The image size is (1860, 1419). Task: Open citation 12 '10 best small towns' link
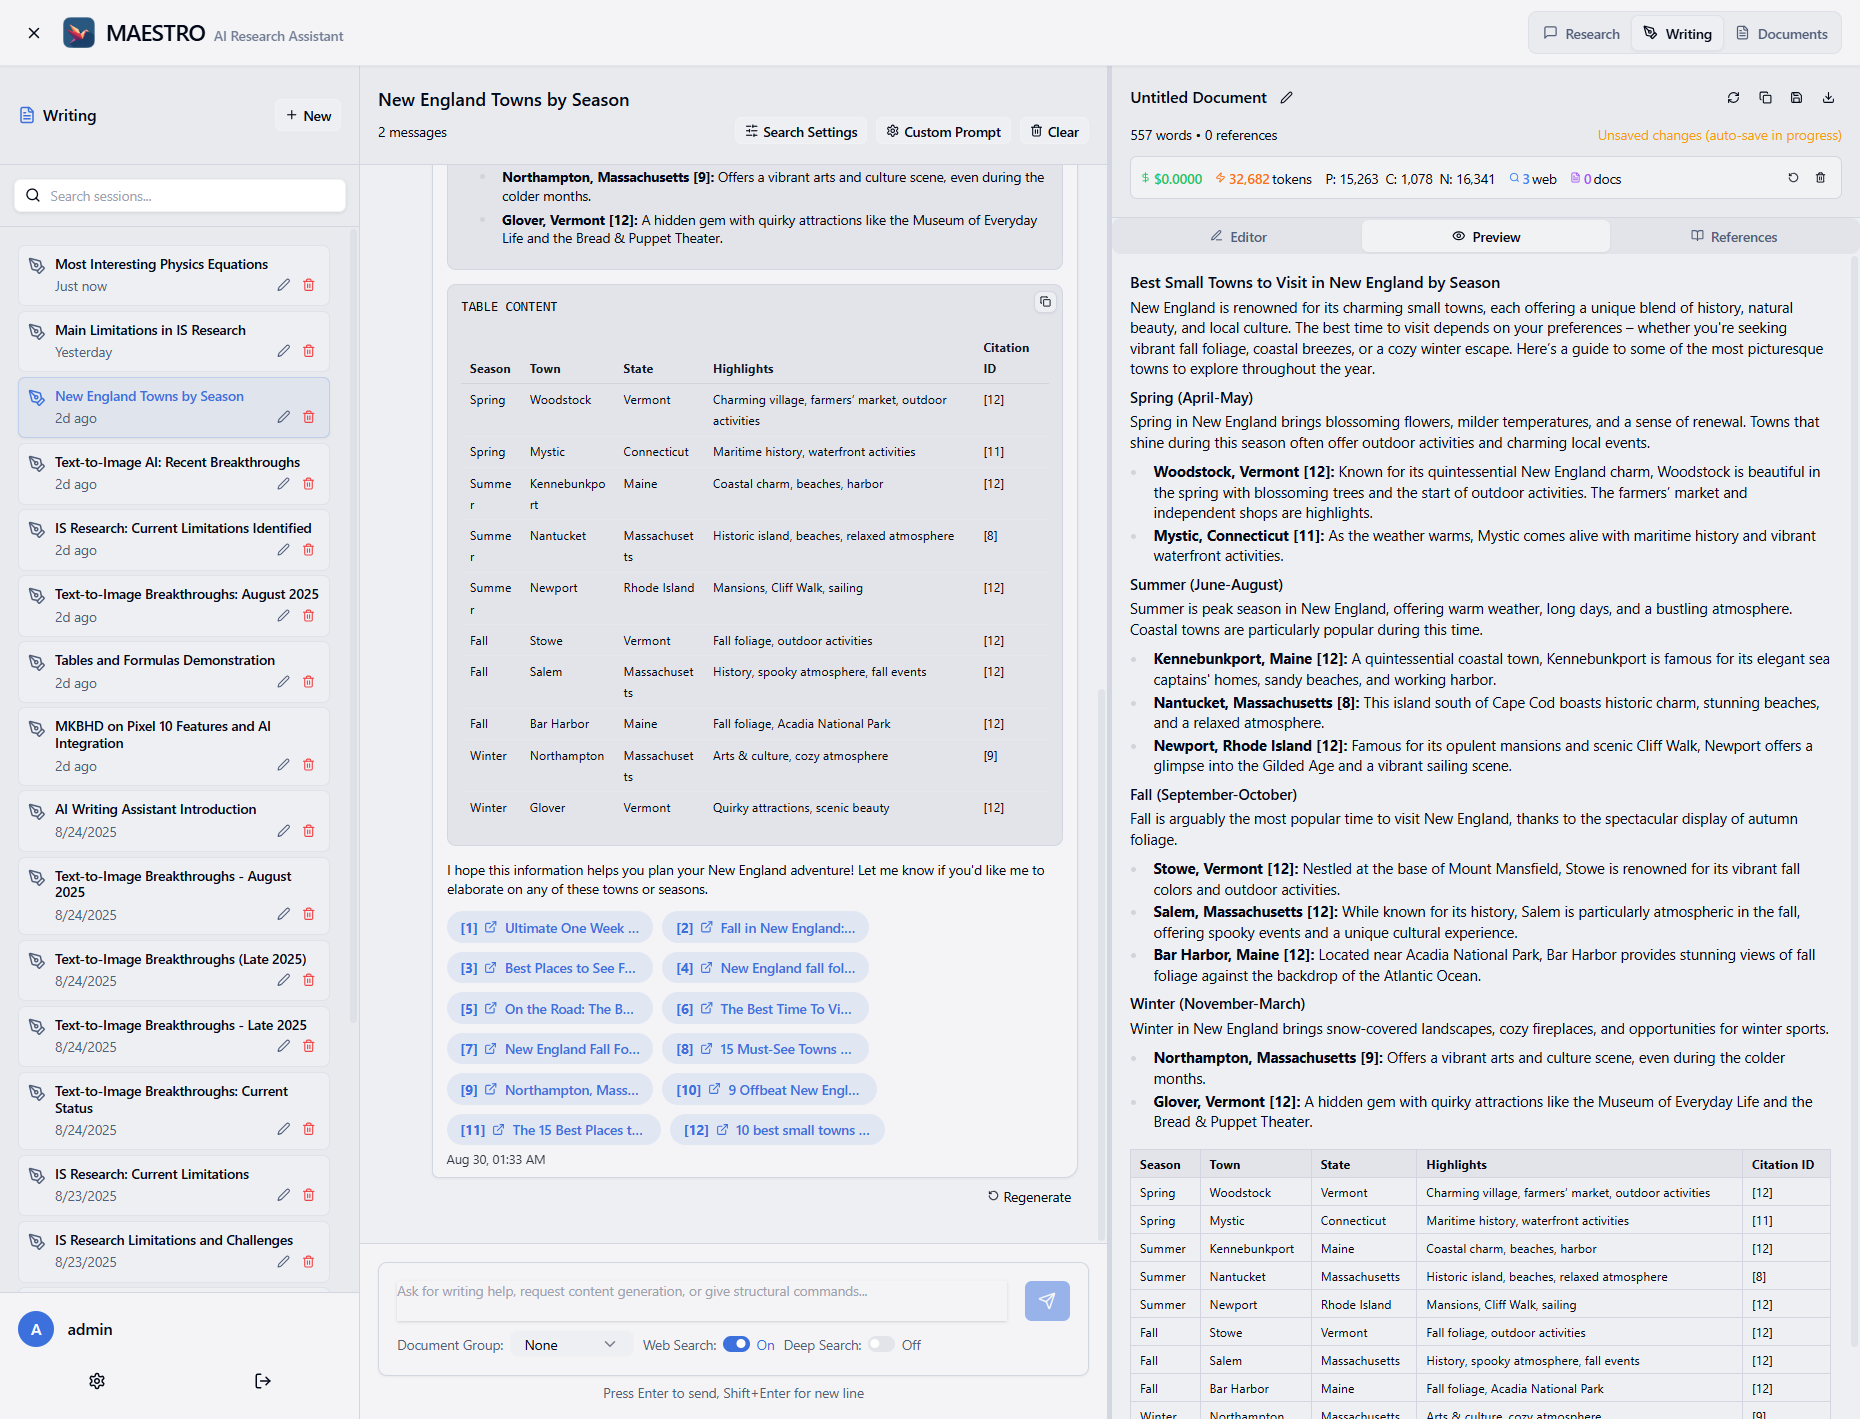[777, 1130]
